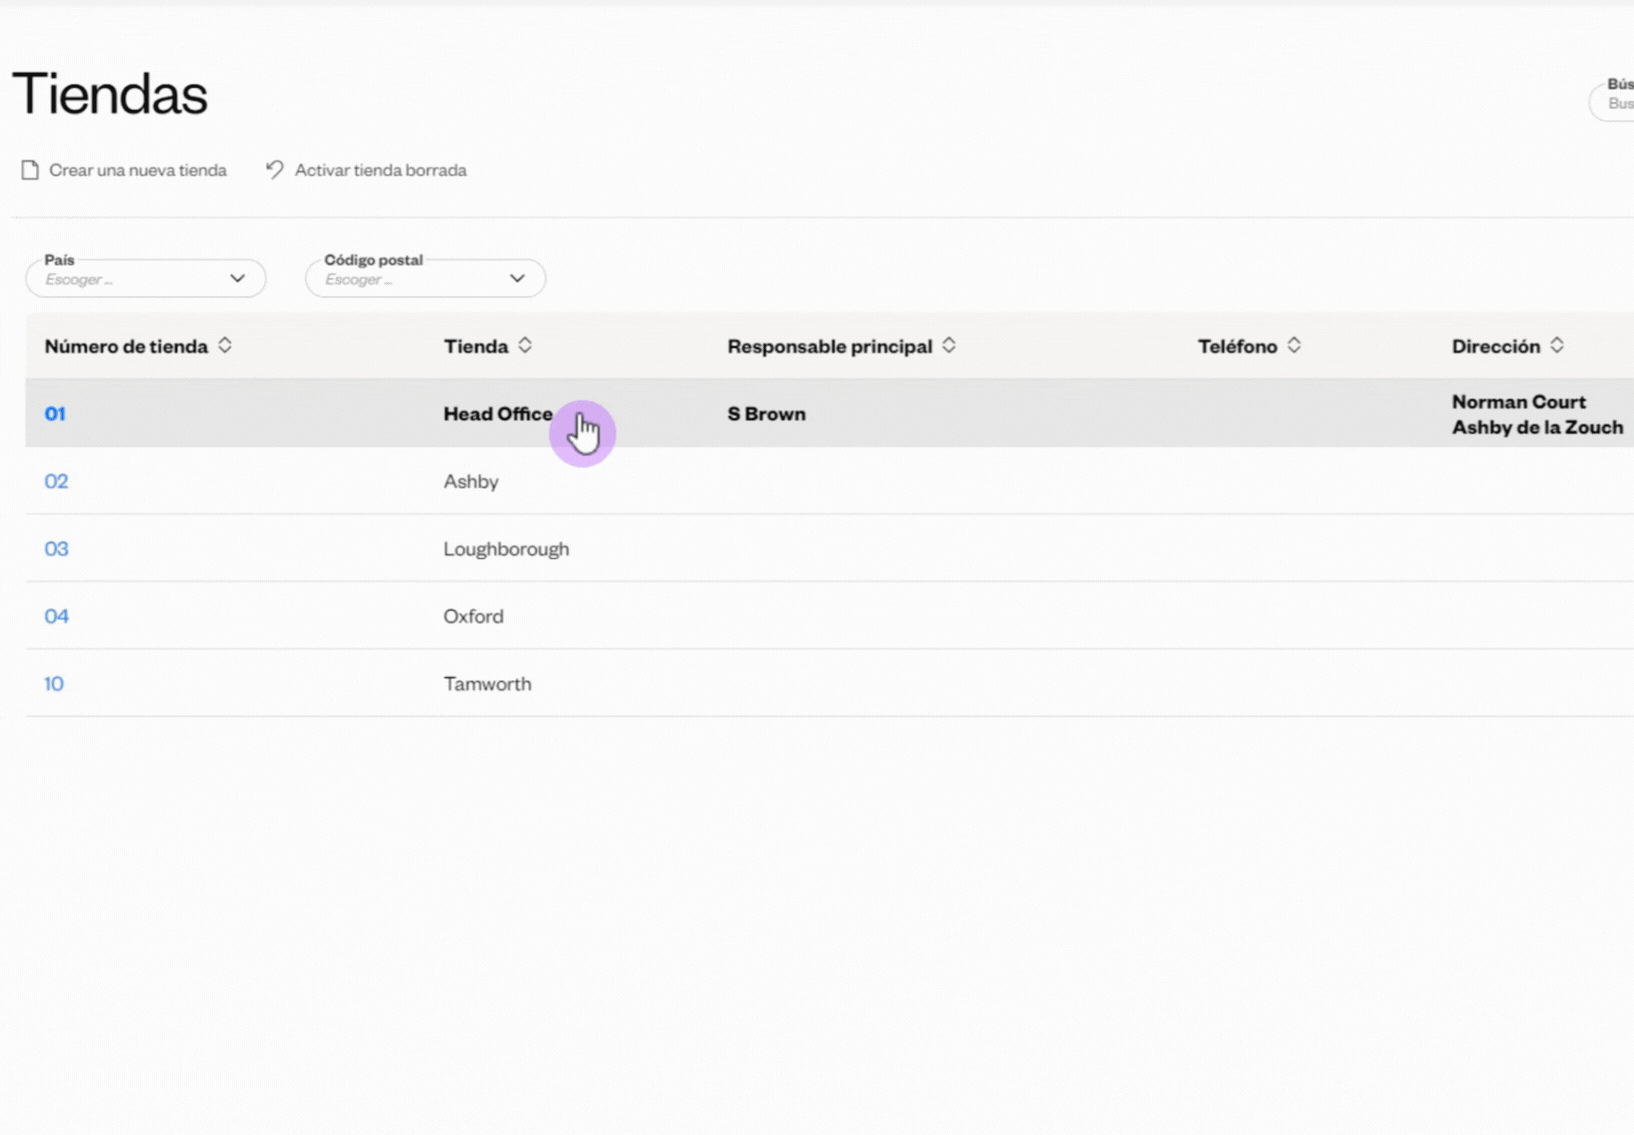This screenshot has height=1135, width=1634.
Task: Click the new store document icon
Action: click(x=30, y=170)
